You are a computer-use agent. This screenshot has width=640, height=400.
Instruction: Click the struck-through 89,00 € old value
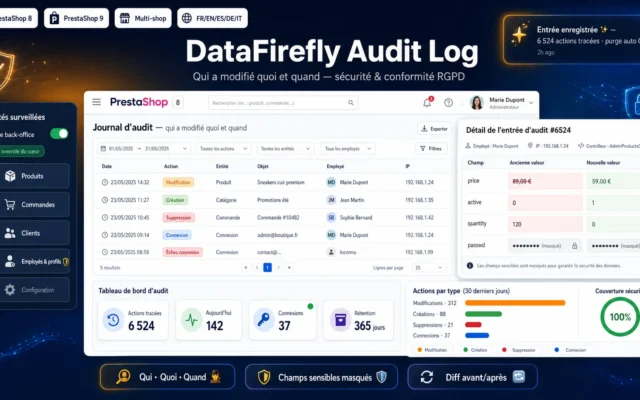tap(522, 181)
